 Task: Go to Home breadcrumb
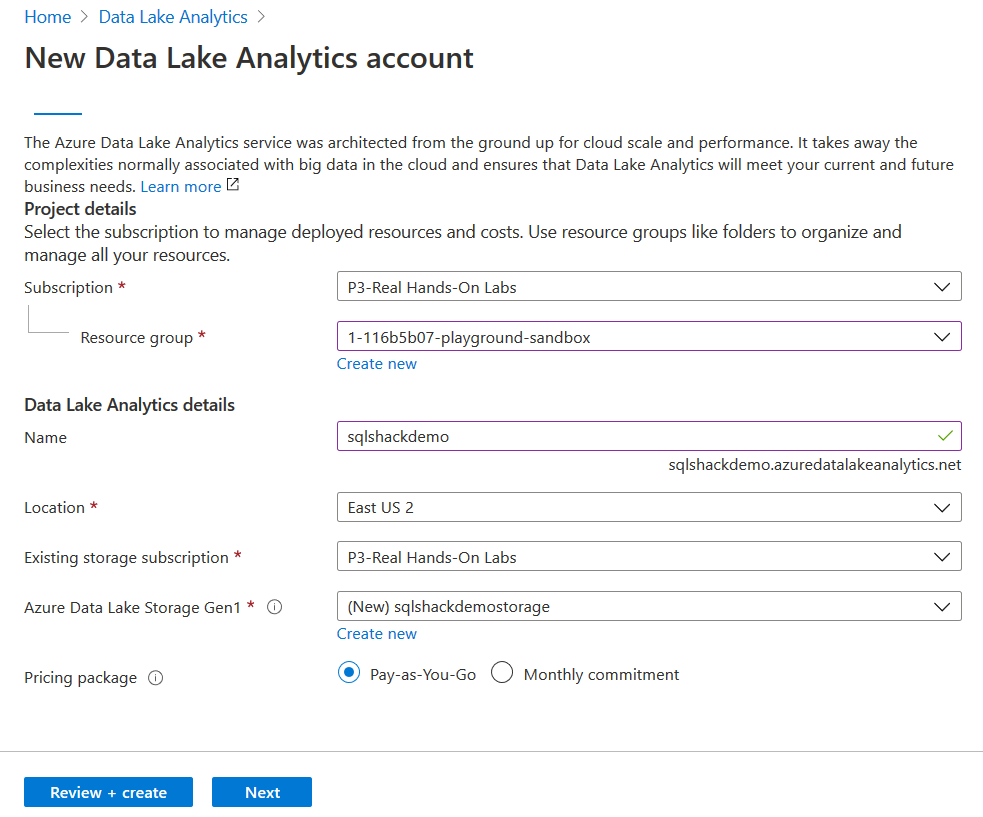coord(47,17)
